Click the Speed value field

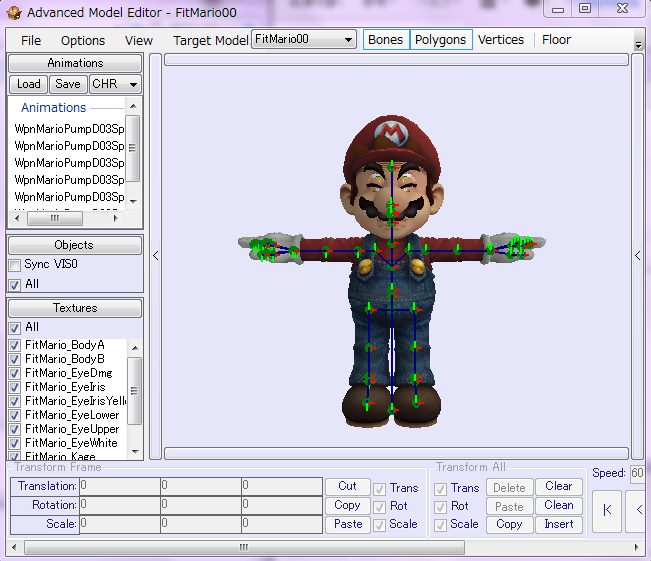(637, 473)
